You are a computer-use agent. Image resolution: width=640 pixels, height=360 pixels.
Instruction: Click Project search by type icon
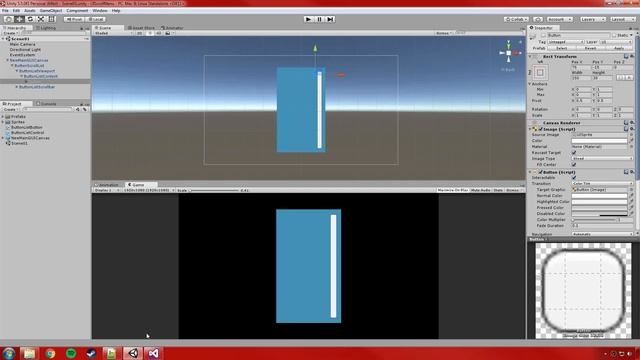click(x=78, y=109)
